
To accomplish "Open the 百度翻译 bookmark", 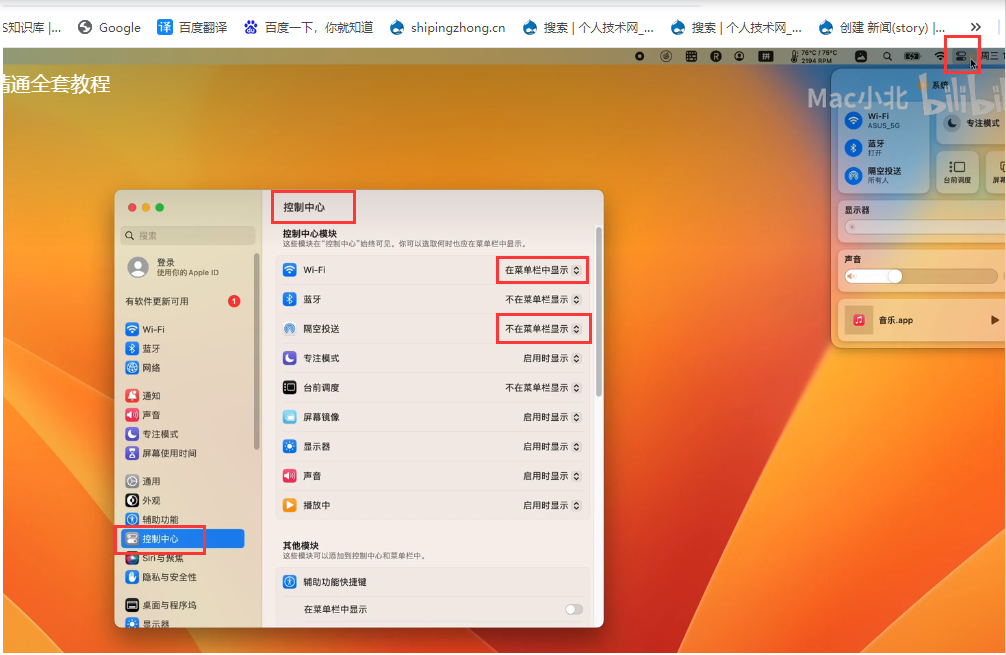I will point(192,28).
